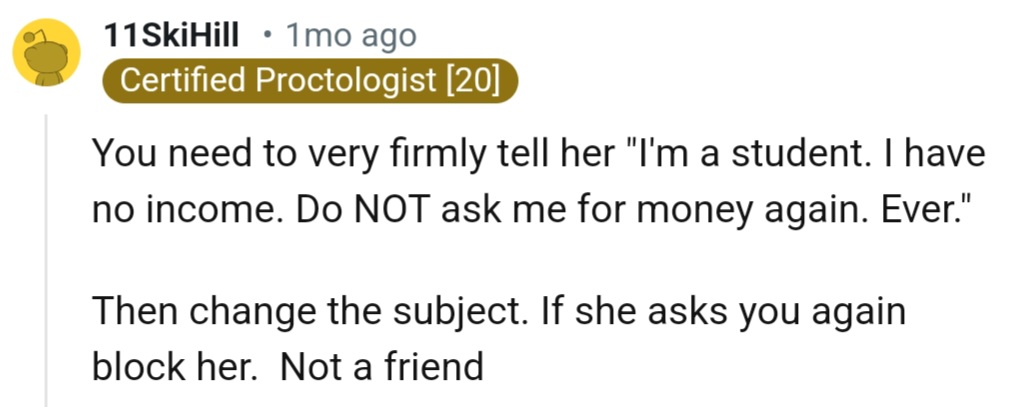Collapse the comment using the vertical thread line

pyautogui.click(x=46, y=260)
